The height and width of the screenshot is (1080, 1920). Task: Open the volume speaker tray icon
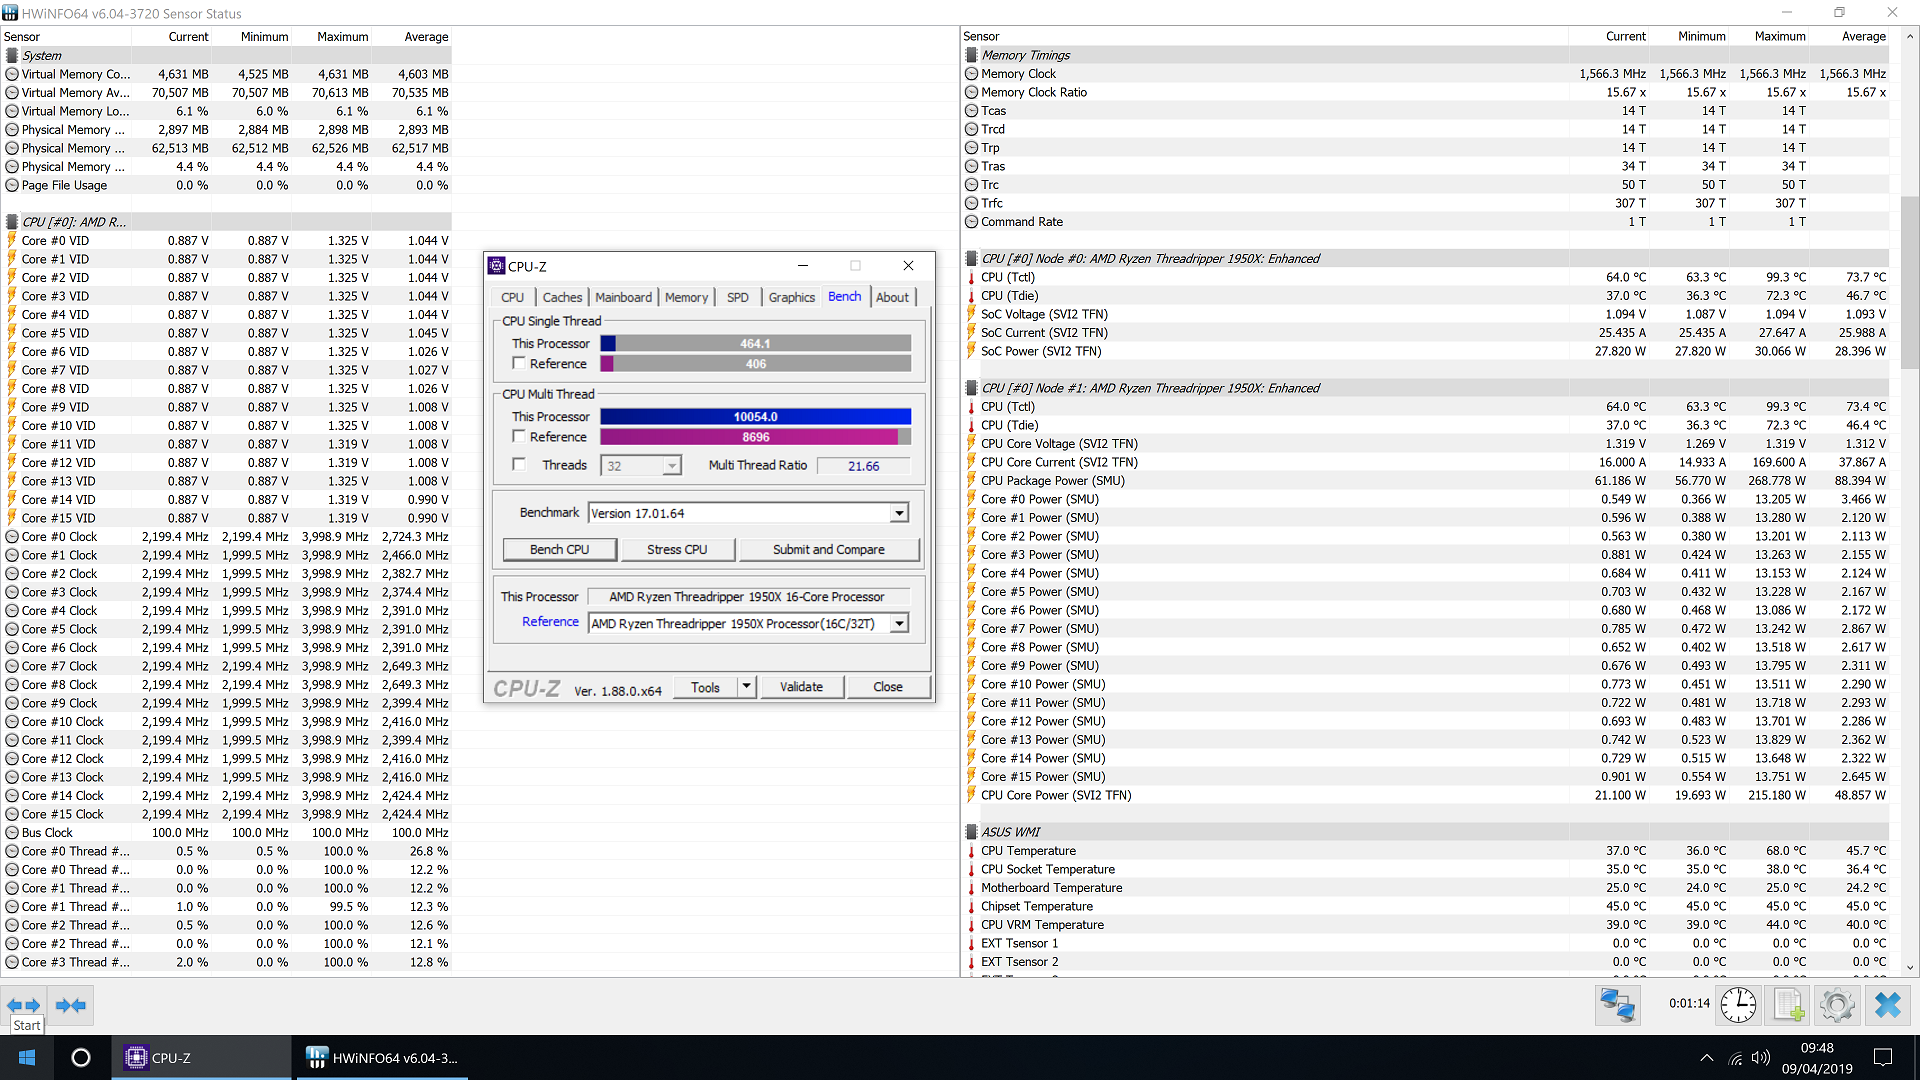point(1761,1058)
